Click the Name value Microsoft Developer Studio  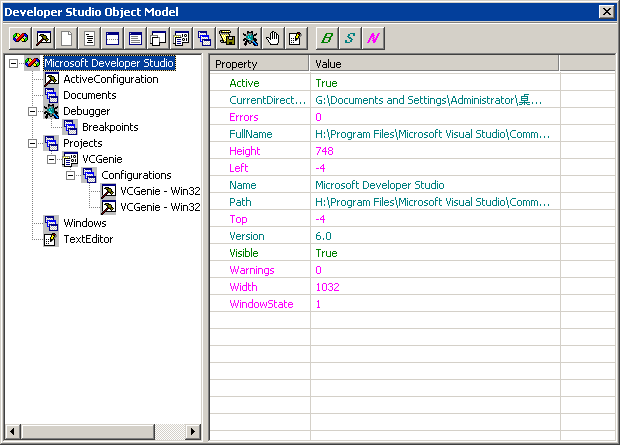coord(380,185)
